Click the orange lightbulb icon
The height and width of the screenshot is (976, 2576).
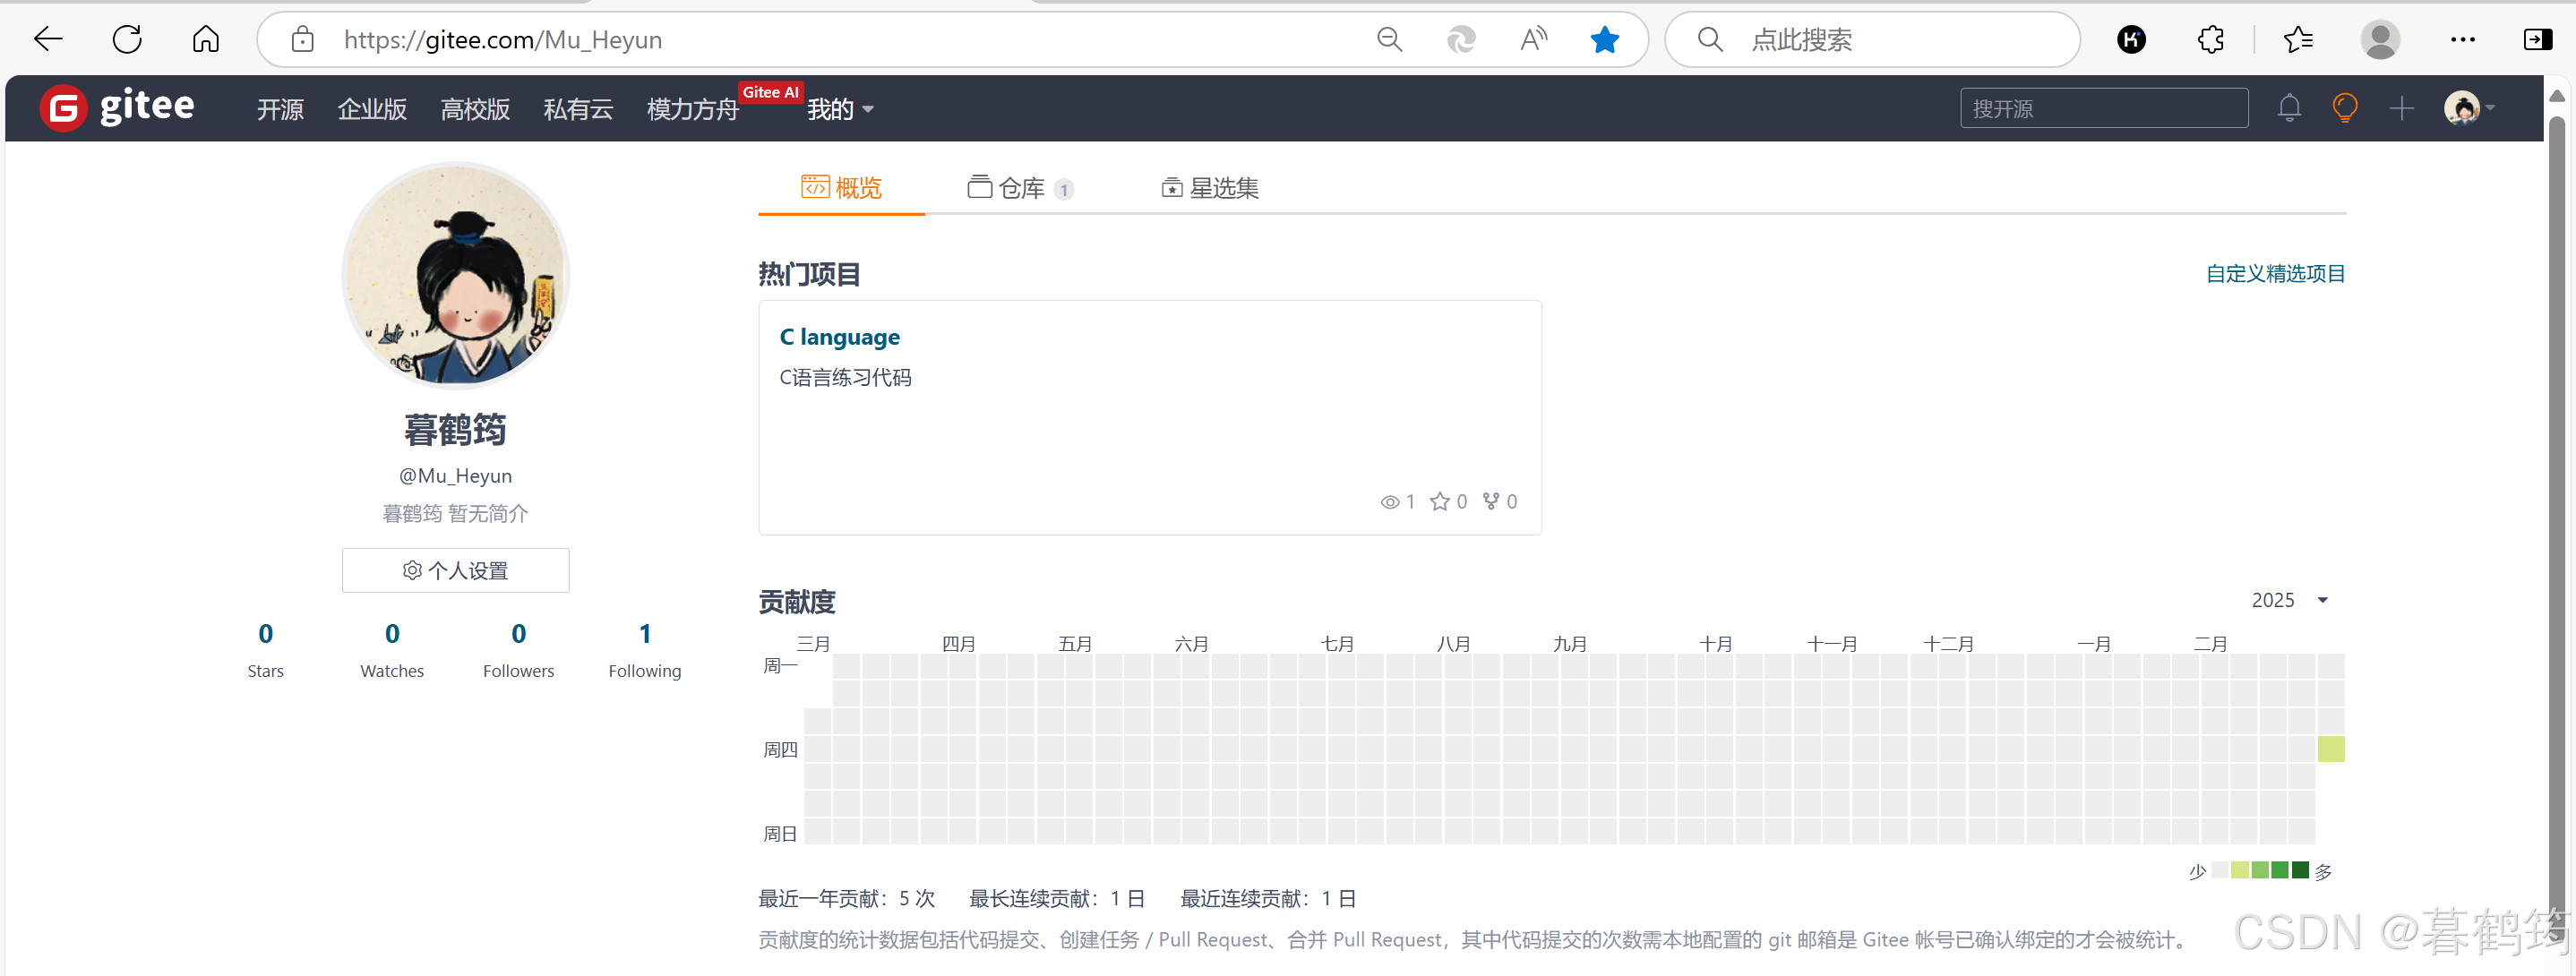point(2344,108)
